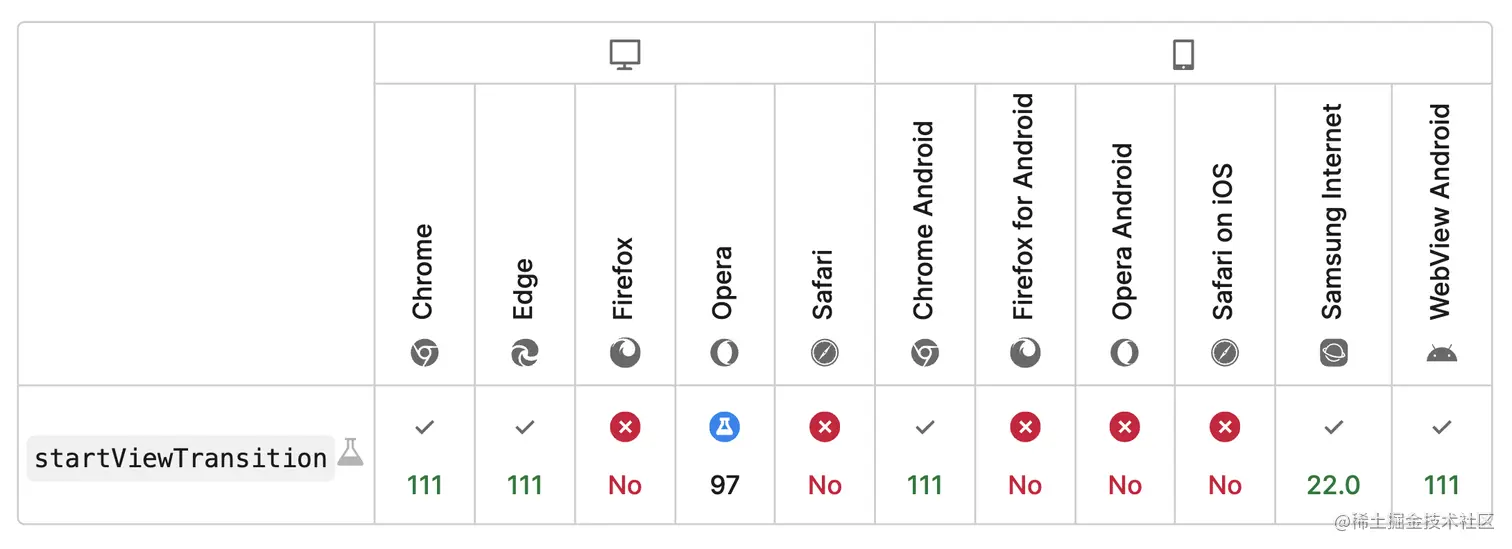1512x549 pixels.
Task: Click the experimental flask beside startViewTransition
Action: 350,451
